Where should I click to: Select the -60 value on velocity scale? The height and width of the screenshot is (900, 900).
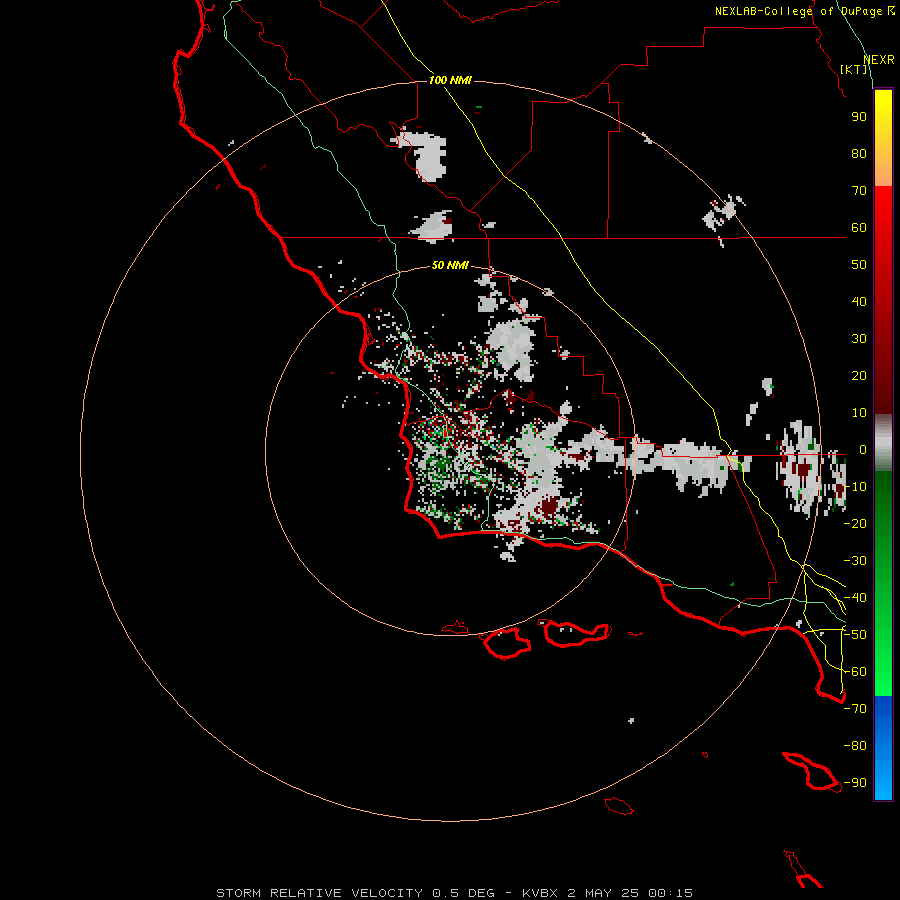pos(855,672)
